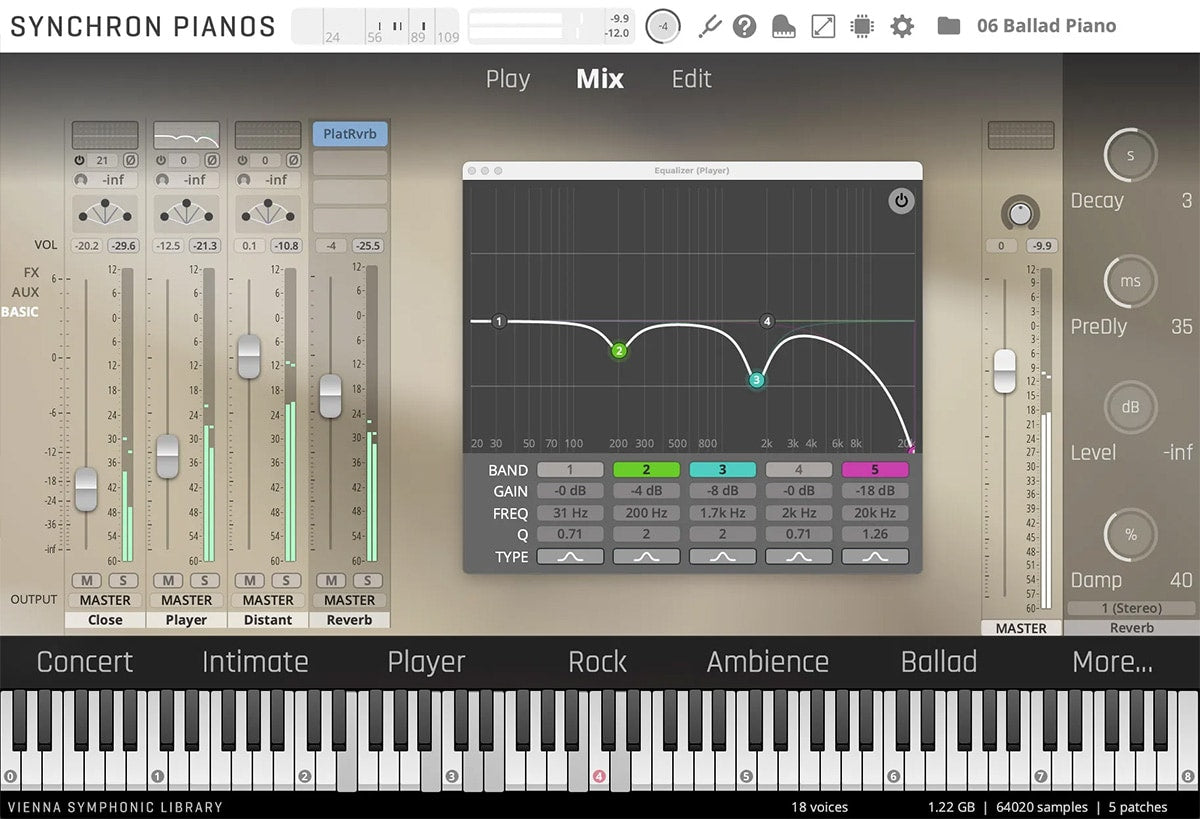This screenshot has height=819, width=1200.
Task: Invert phase on the Close channel
Action: point(129,160)
